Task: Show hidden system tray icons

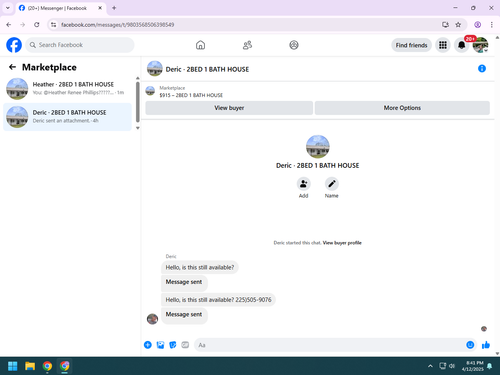Action: click(430, 366)
